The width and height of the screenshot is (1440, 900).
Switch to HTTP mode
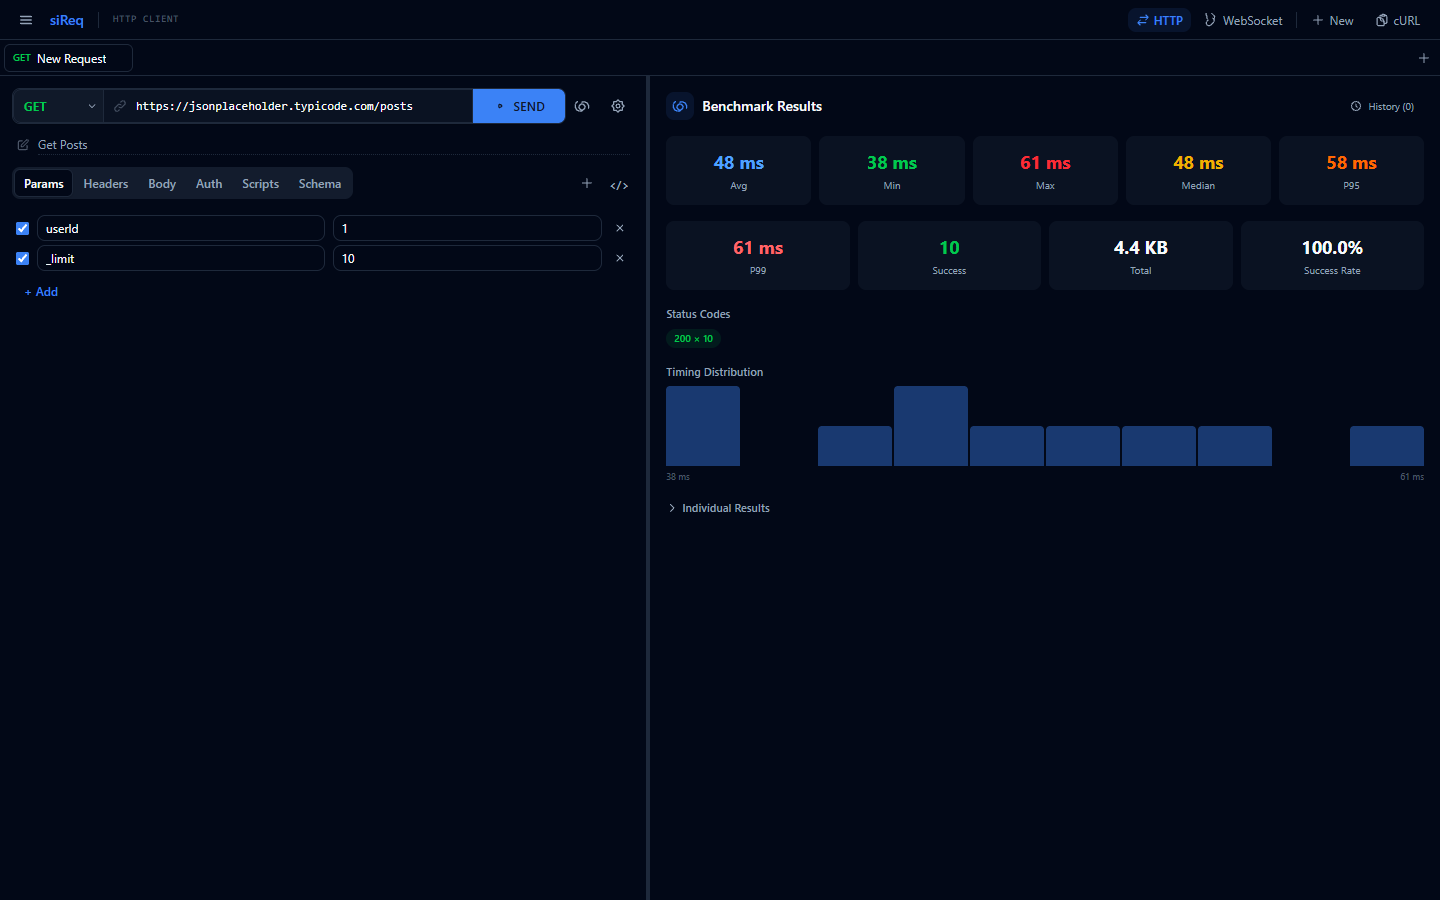1160,20
